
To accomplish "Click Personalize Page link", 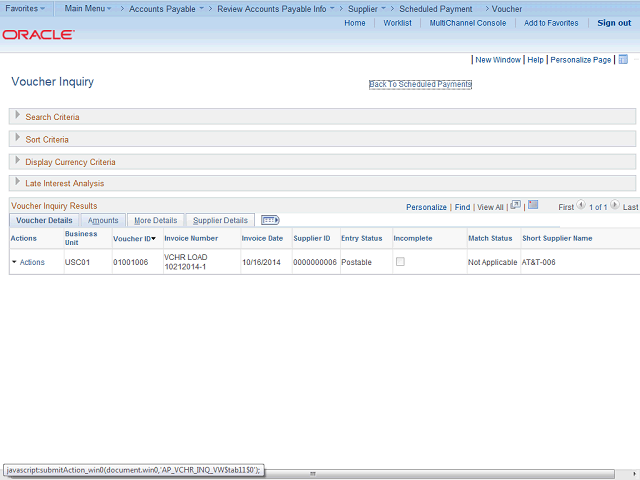I will tap(580, 60).
